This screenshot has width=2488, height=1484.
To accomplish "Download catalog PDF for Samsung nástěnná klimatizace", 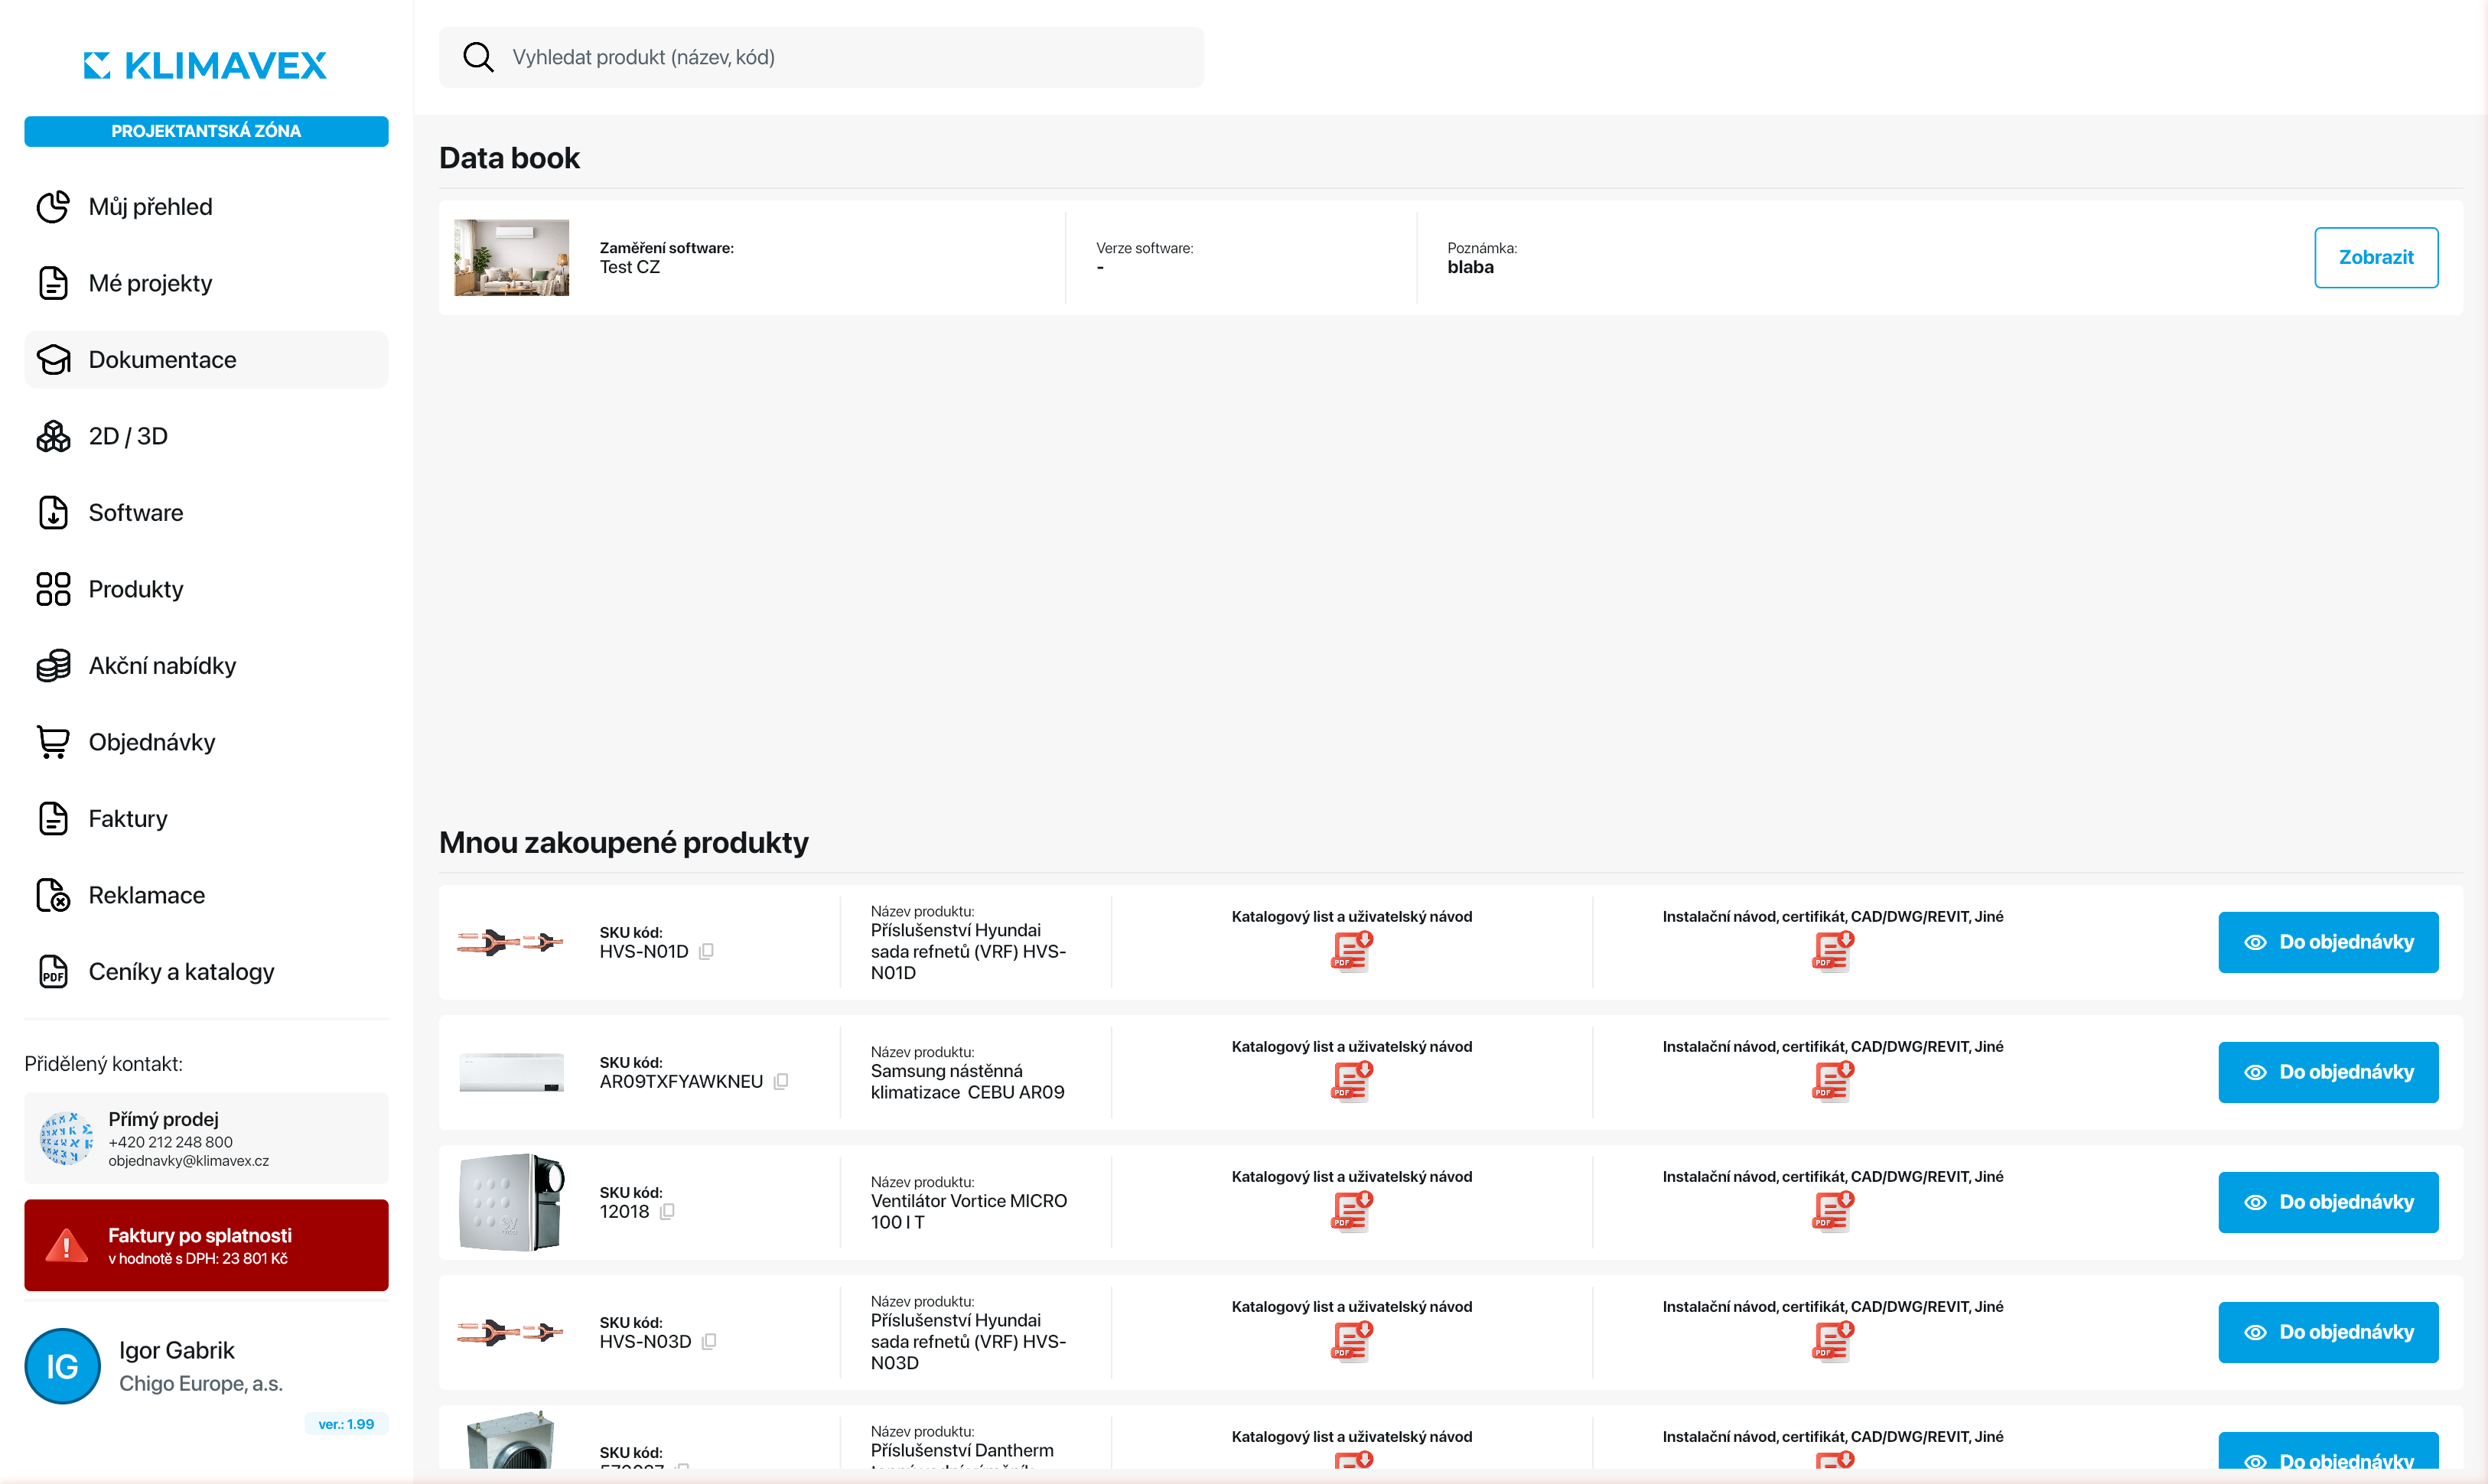I will point(1351,1080).
